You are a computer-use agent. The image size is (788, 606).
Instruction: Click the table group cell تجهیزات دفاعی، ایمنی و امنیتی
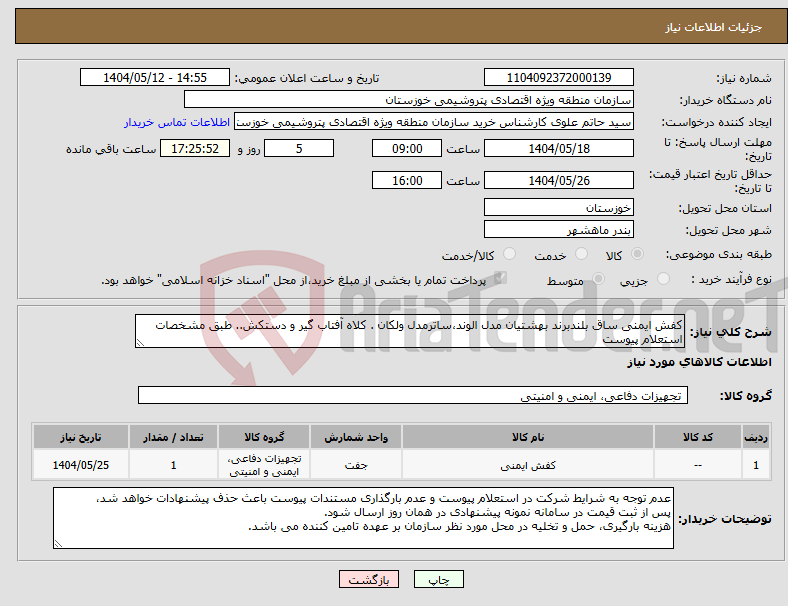[x=264, y=465]
